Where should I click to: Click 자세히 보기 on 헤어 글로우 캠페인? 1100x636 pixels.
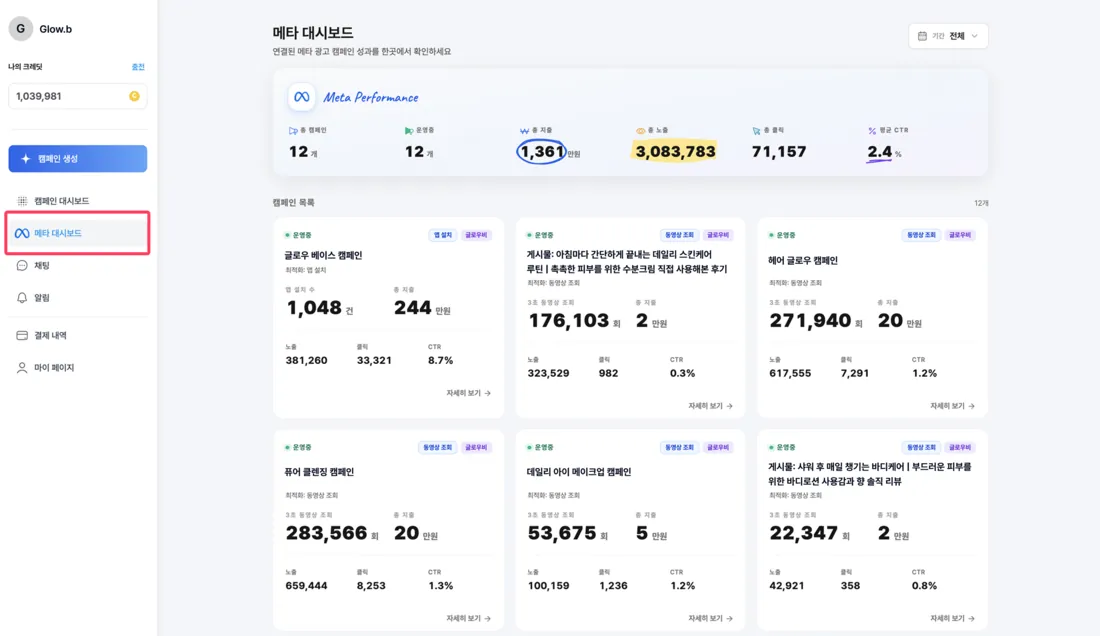(x=952, y=406)
